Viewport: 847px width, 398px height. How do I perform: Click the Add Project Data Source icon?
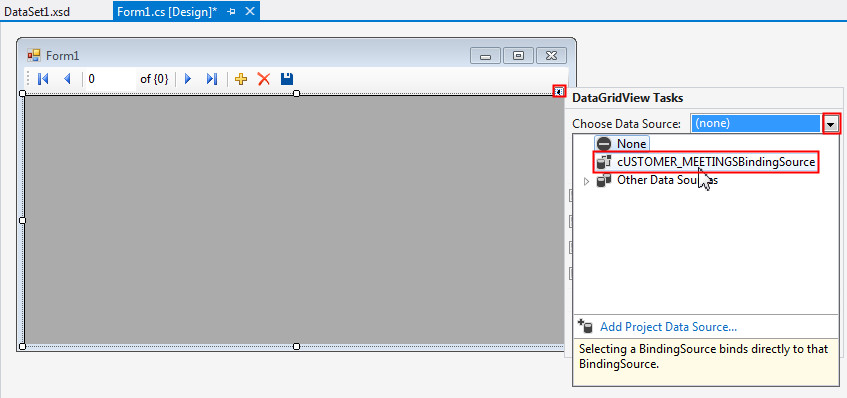(x=586, y=326)
